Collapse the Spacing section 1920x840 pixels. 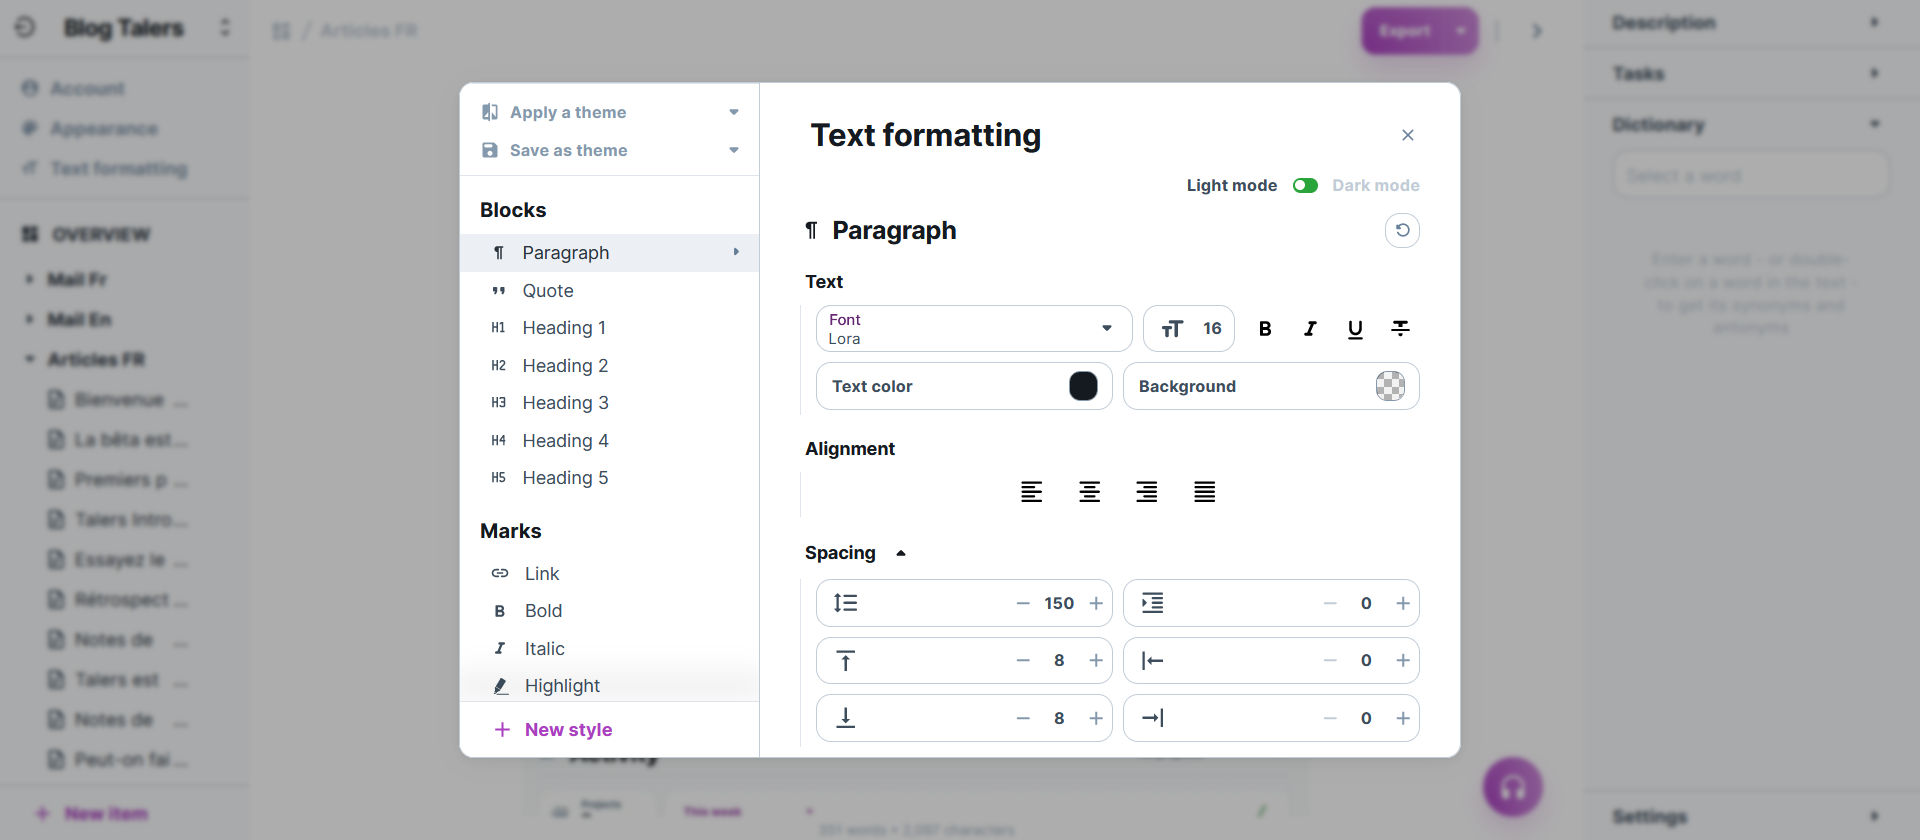coord(901,553)
